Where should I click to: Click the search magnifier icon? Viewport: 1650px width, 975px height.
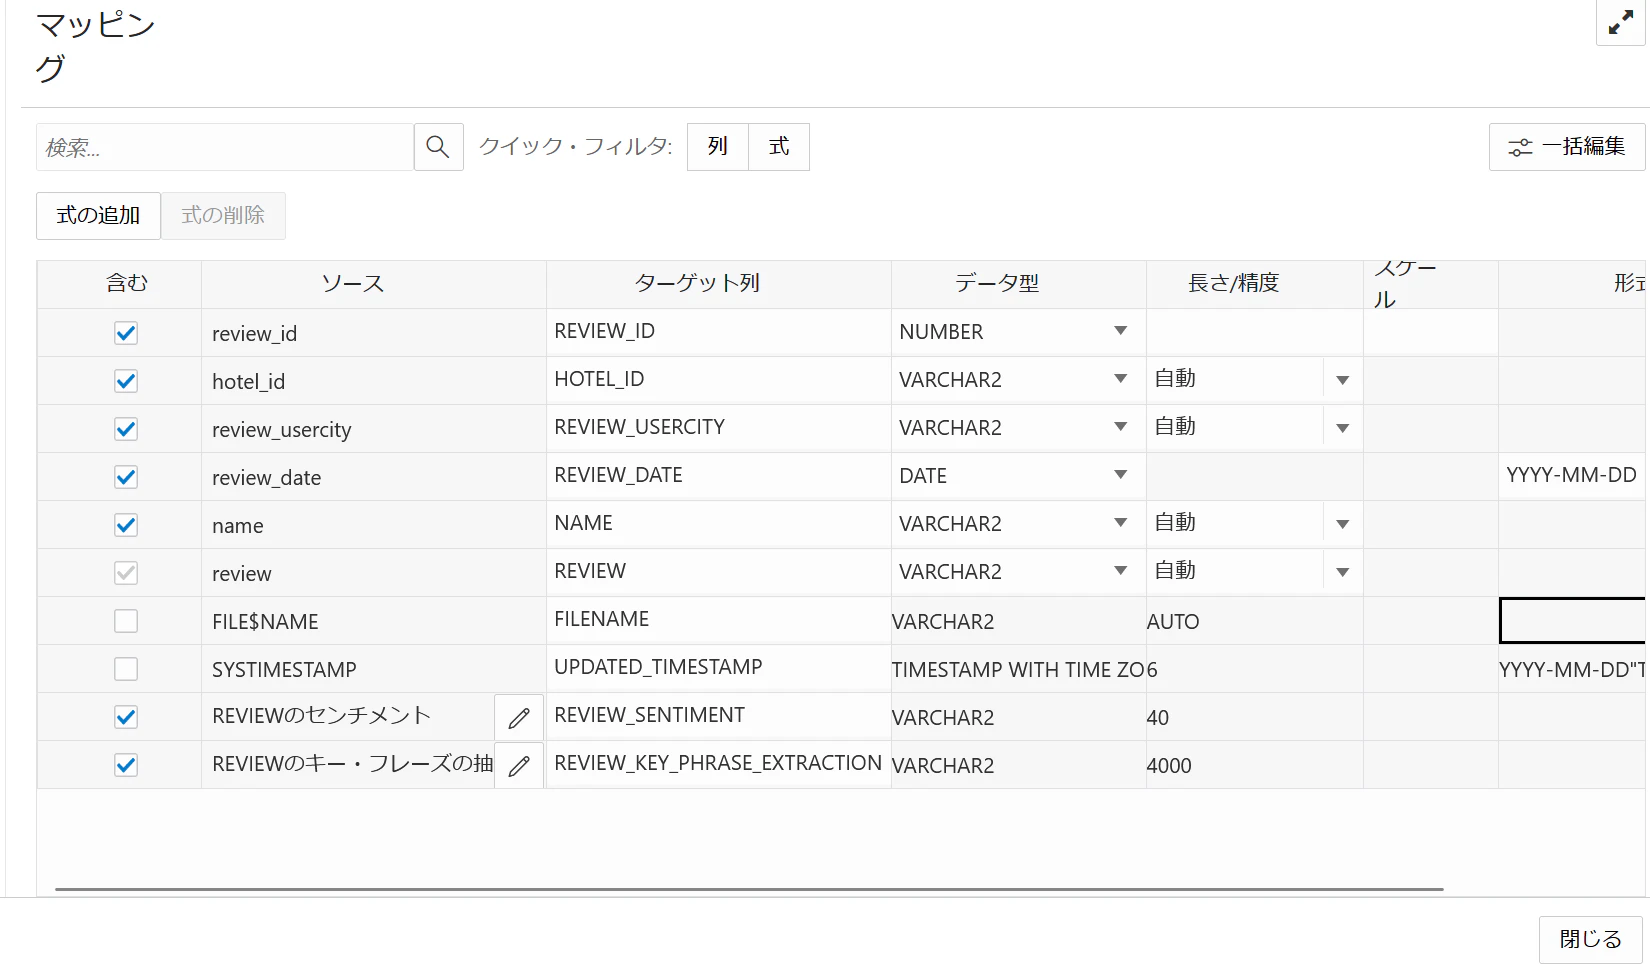click(x=438, y=147)
